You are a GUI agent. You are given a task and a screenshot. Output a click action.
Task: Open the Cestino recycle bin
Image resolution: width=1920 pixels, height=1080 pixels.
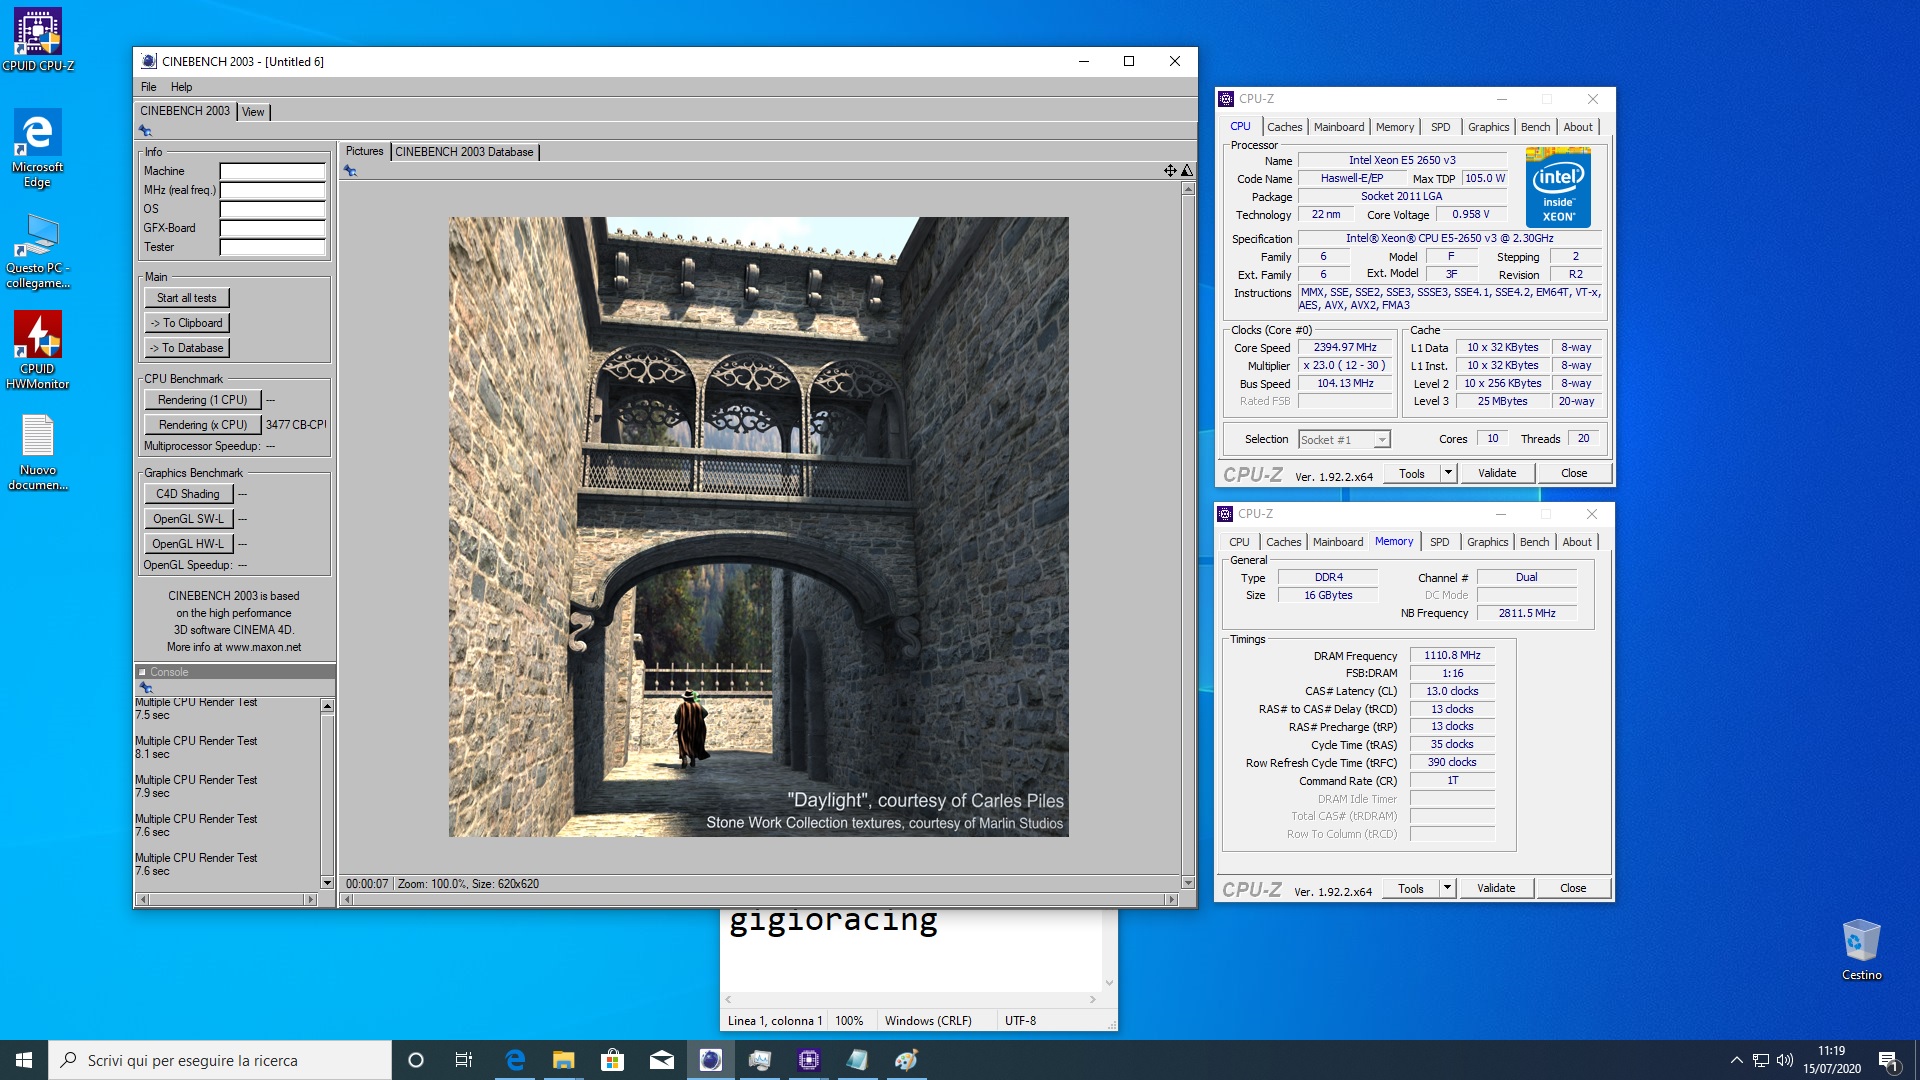coord(1861,949)
